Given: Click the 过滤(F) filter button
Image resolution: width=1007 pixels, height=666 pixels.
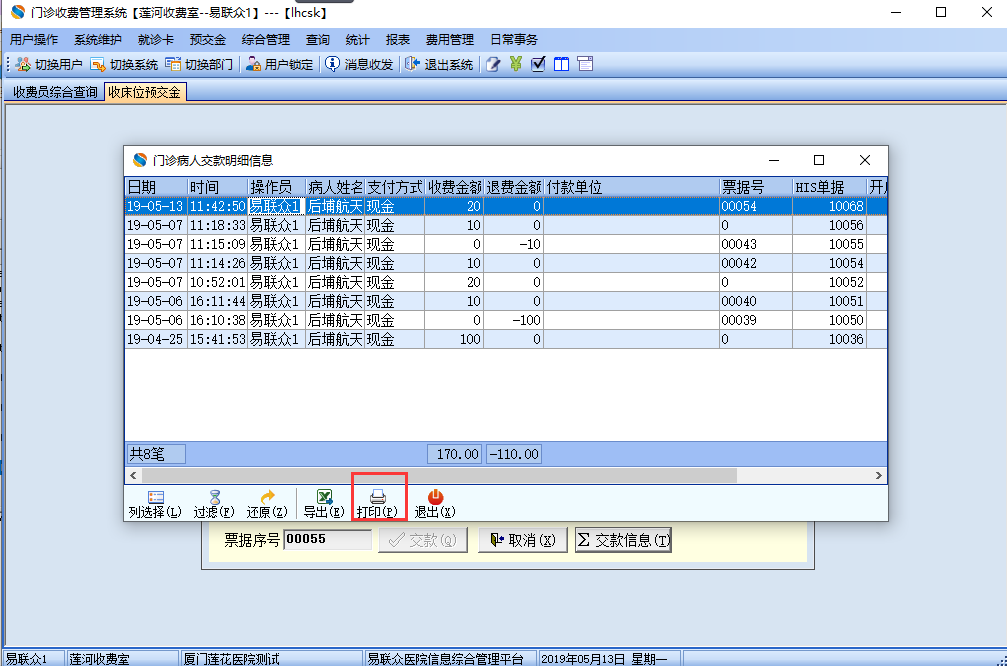Looking at the screenshot, I should (214, 504).
